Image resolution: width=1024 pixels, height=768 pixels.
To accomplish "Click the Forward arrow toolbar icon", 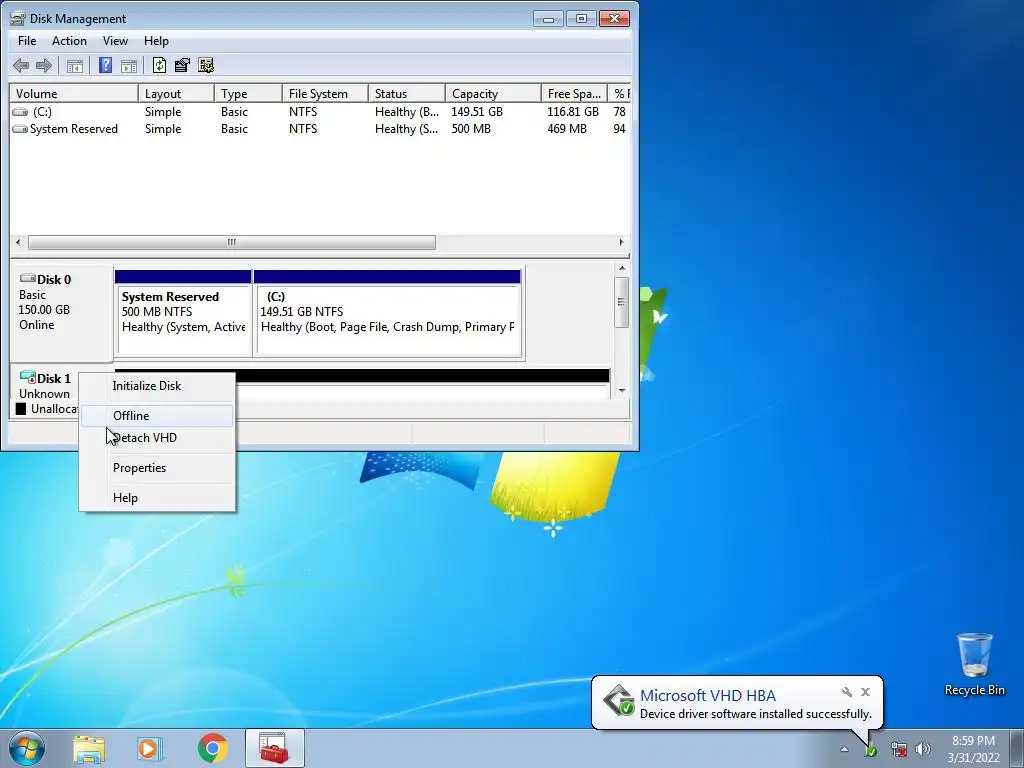I will pos(44,65).
